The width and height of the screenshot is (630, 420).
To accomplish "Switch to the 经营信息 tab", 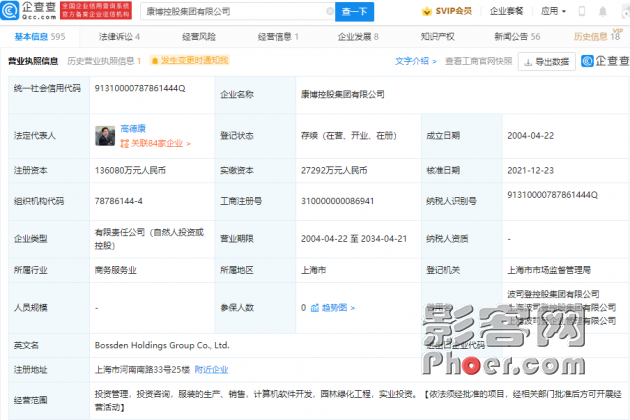I will (278, 37).
